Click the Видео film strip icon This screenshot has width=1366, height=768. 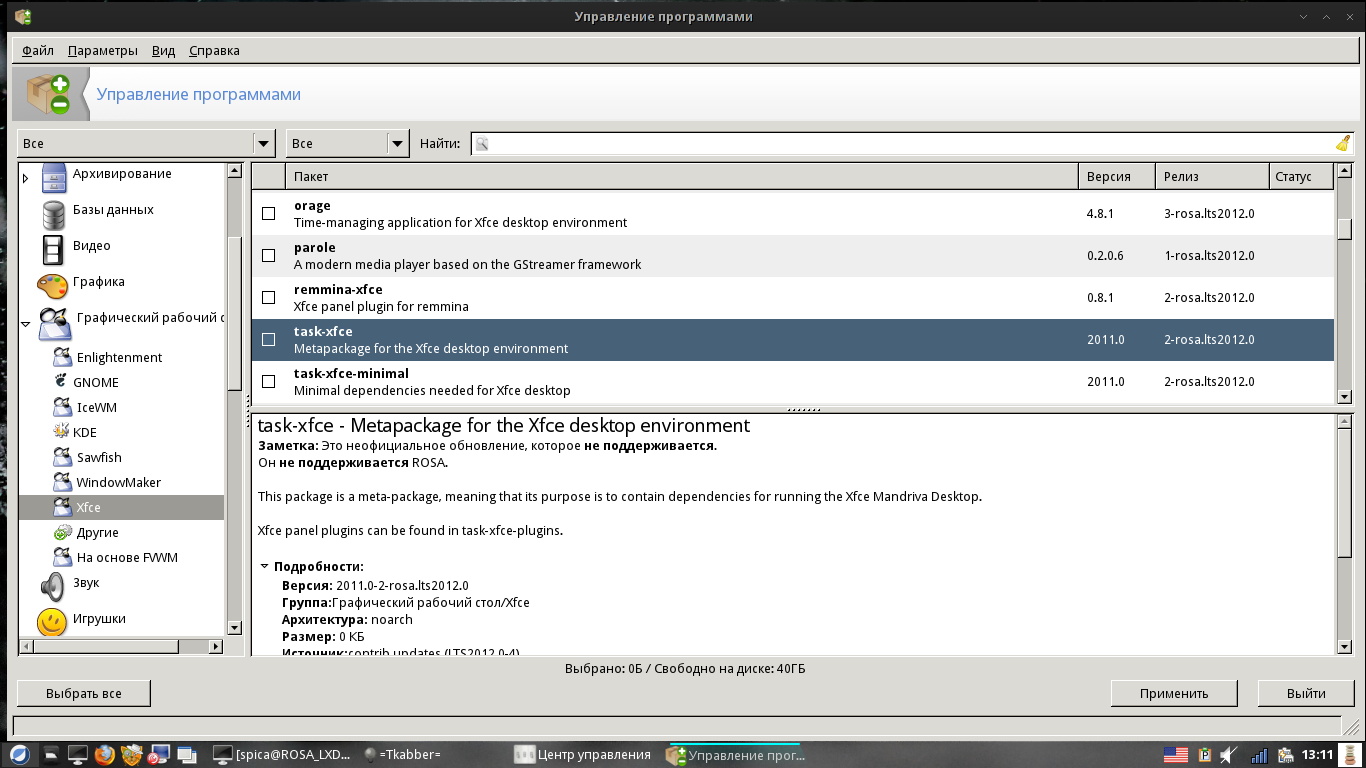point(54,248)
